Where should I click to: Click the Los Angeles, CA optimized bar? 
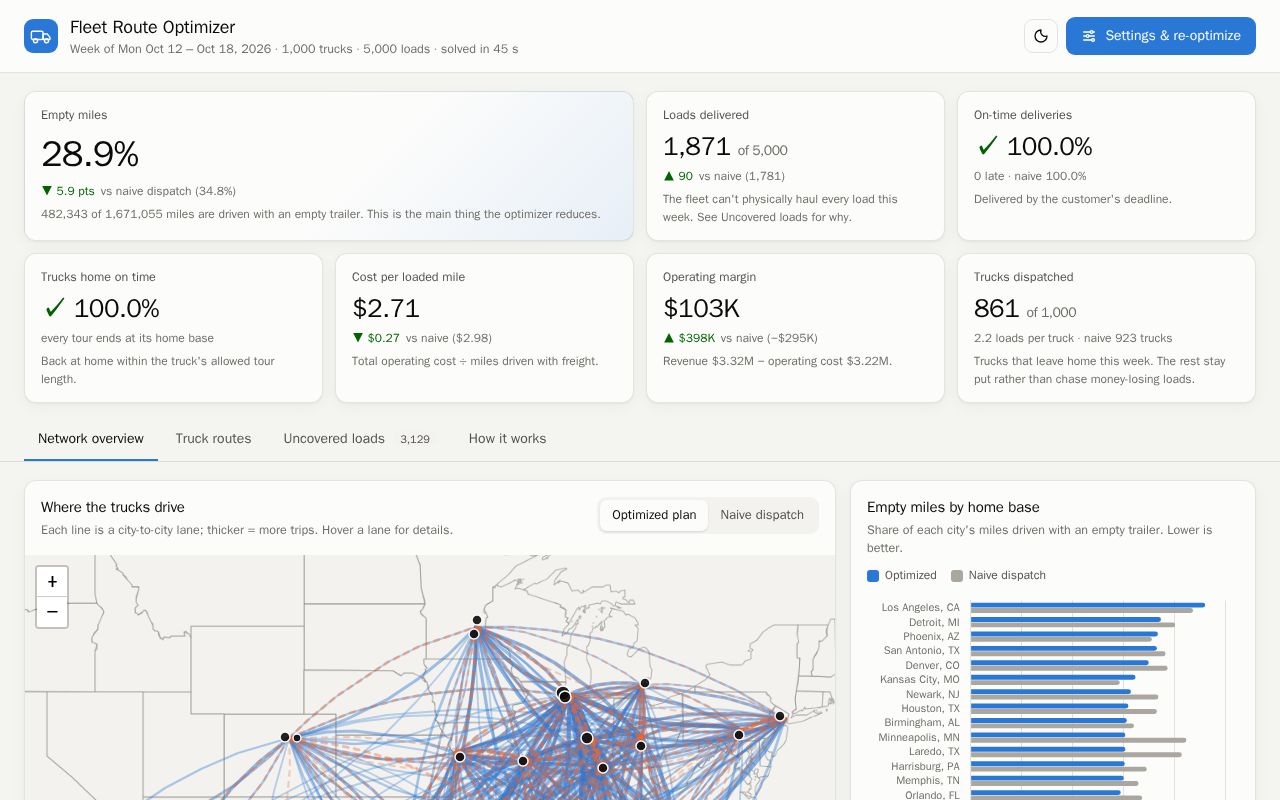(x=1087, y=605)
